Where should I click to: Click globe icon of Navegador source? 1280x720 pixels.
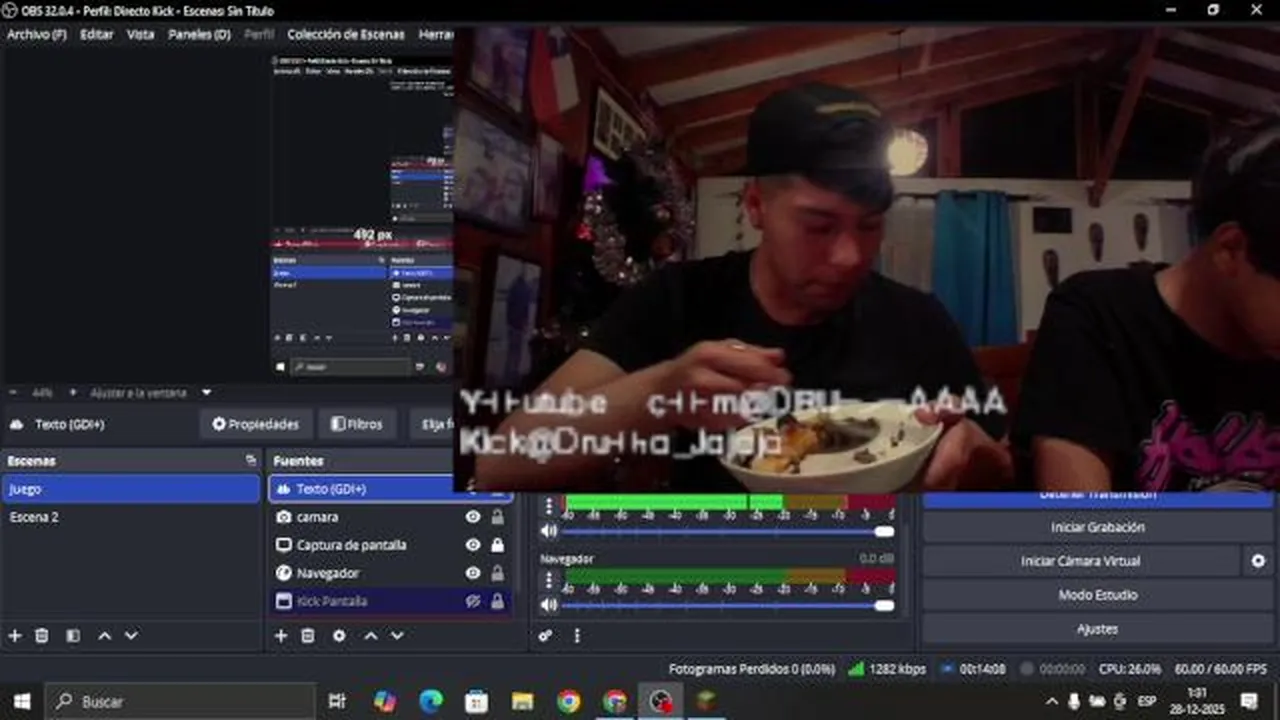pyautogui.click(x=283, y=573)
